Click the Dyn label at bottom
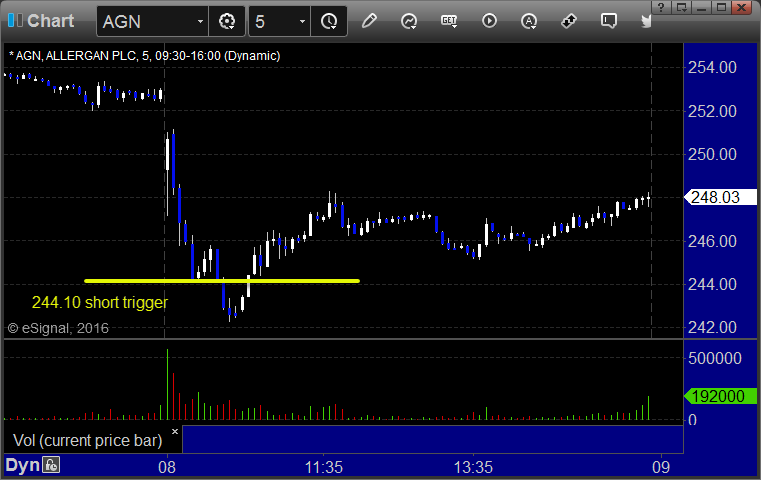 22,465
